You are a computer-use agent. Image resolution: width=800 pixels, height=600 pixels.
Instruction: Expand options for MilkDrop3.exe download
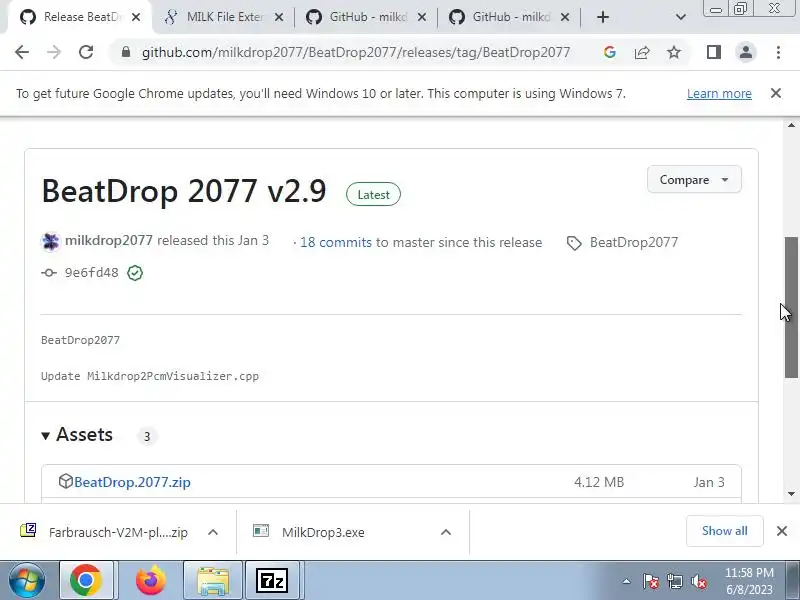(x=445, y=532)
